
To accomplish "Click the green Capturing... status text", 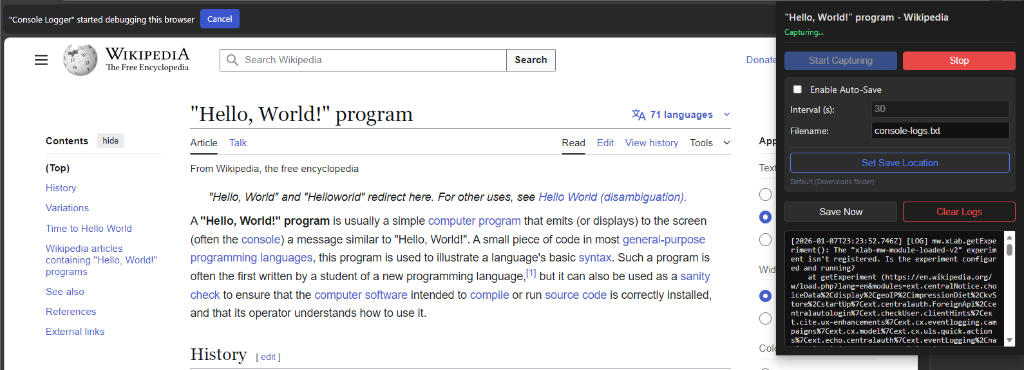I will click(x=804, y=32).
